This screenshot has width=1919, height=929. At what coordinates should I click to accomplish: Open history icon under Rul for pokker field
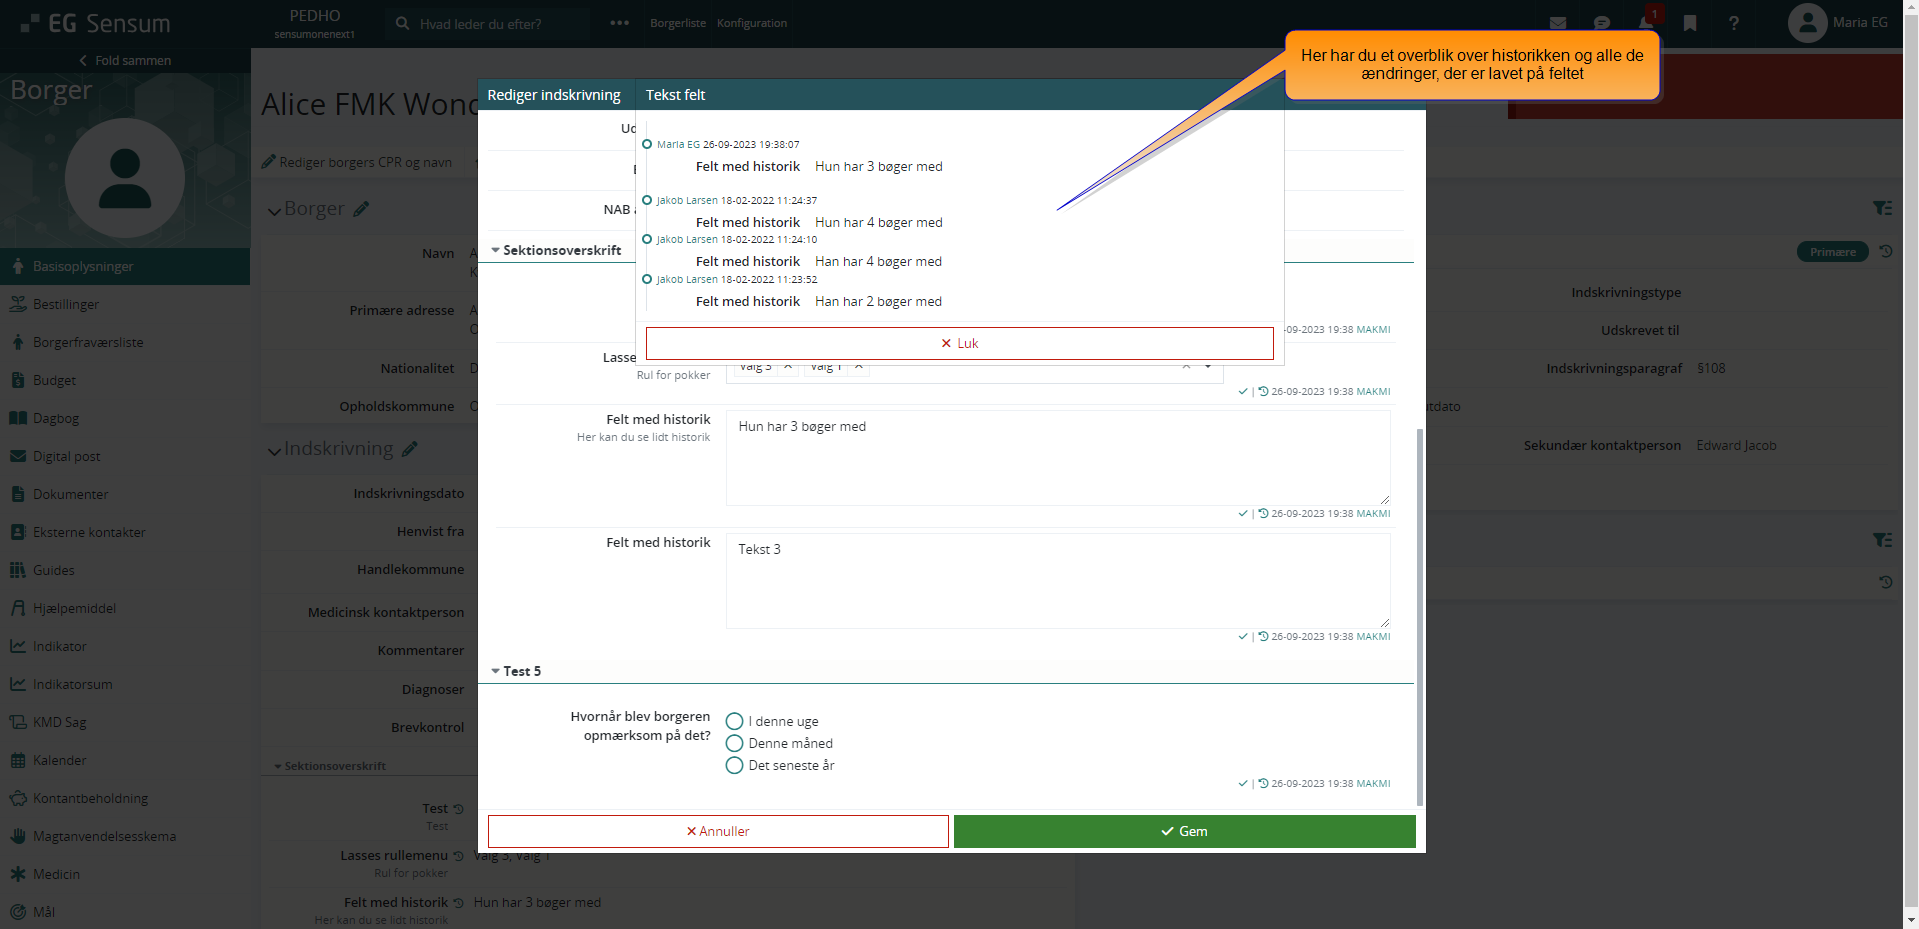pyautogui.click(x=1263, y=391)
